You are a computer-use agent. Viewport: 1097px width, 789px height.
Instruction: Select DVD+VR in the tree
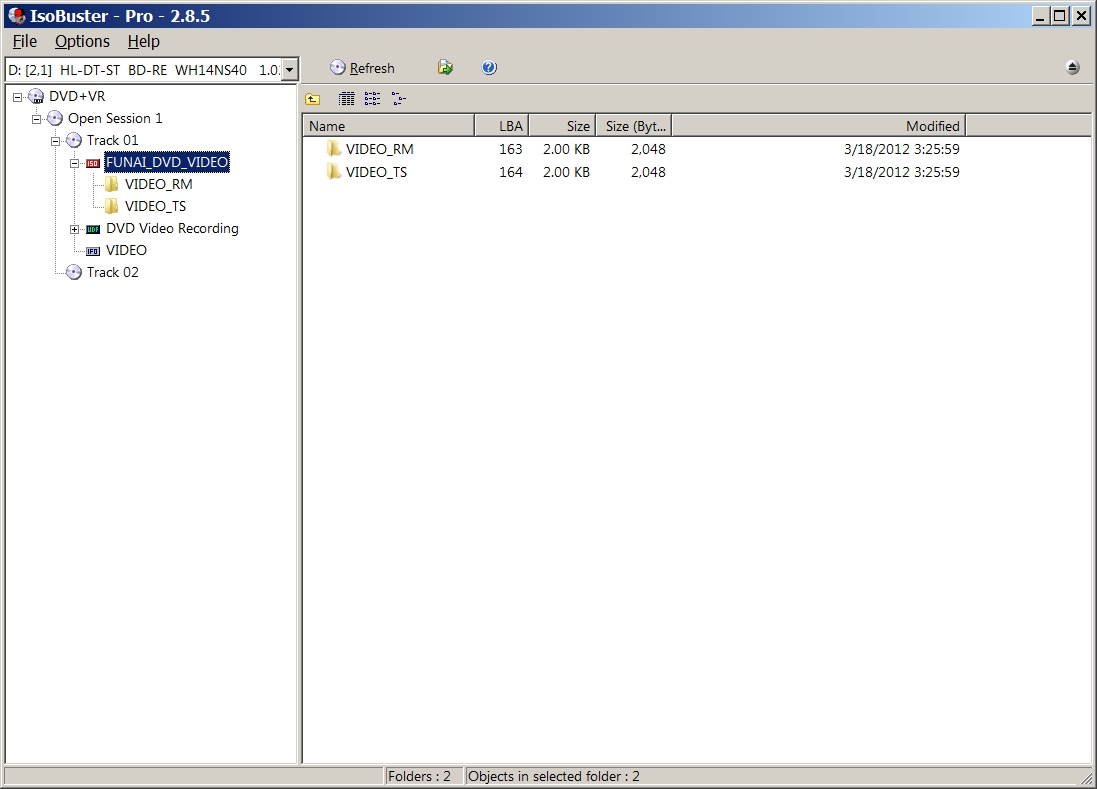pos(77,97)
